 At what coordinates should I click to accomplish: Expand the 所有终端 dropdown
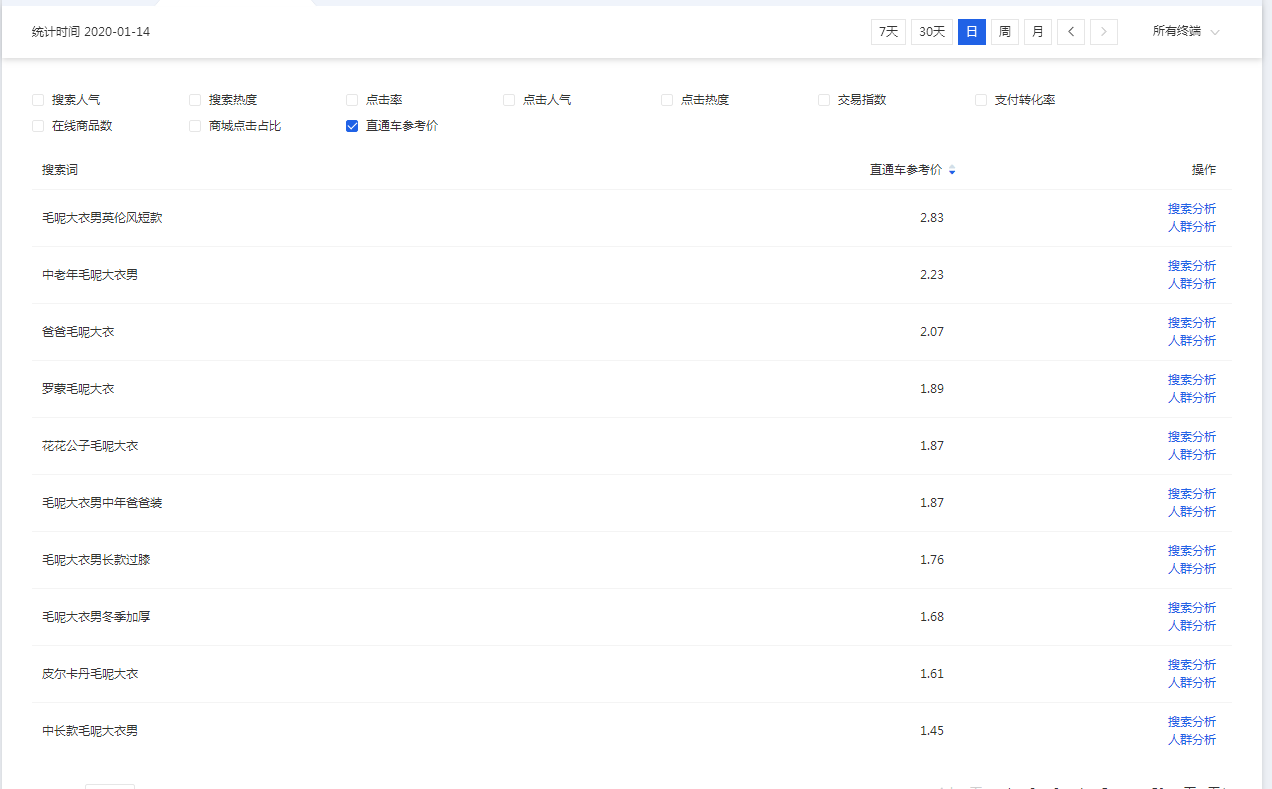coord(1186,32)
